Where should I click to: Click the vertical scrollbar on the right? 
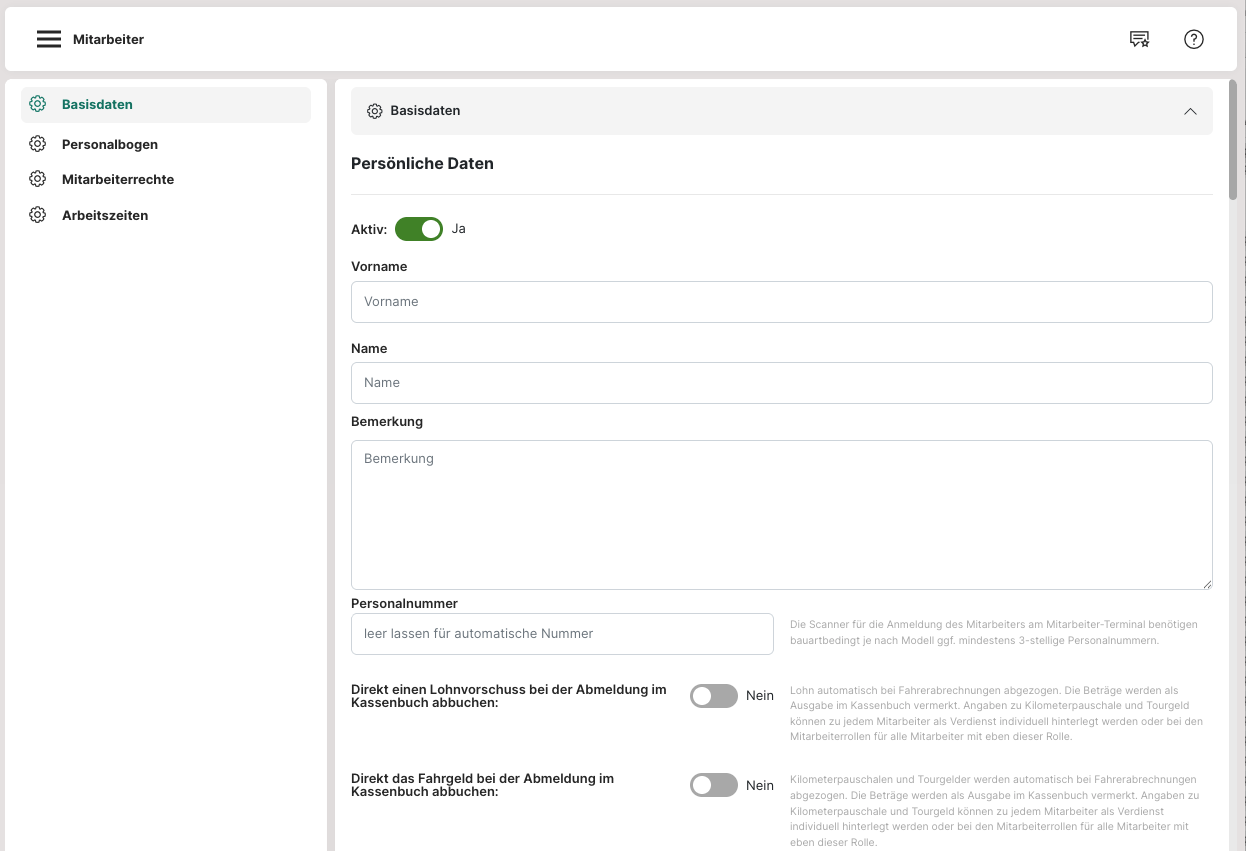tap(1233, 140)
